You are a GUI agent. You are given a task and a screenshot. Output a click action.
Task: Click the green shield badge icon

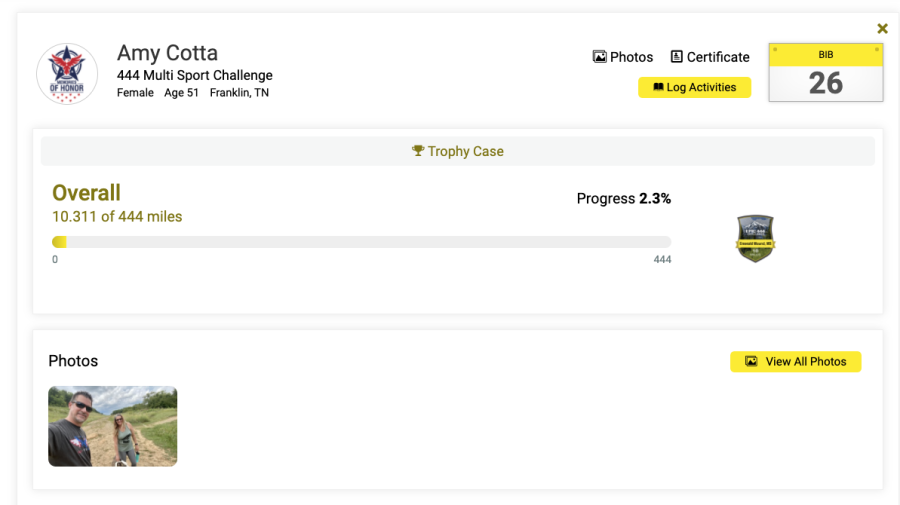click(x=755, y=238)
